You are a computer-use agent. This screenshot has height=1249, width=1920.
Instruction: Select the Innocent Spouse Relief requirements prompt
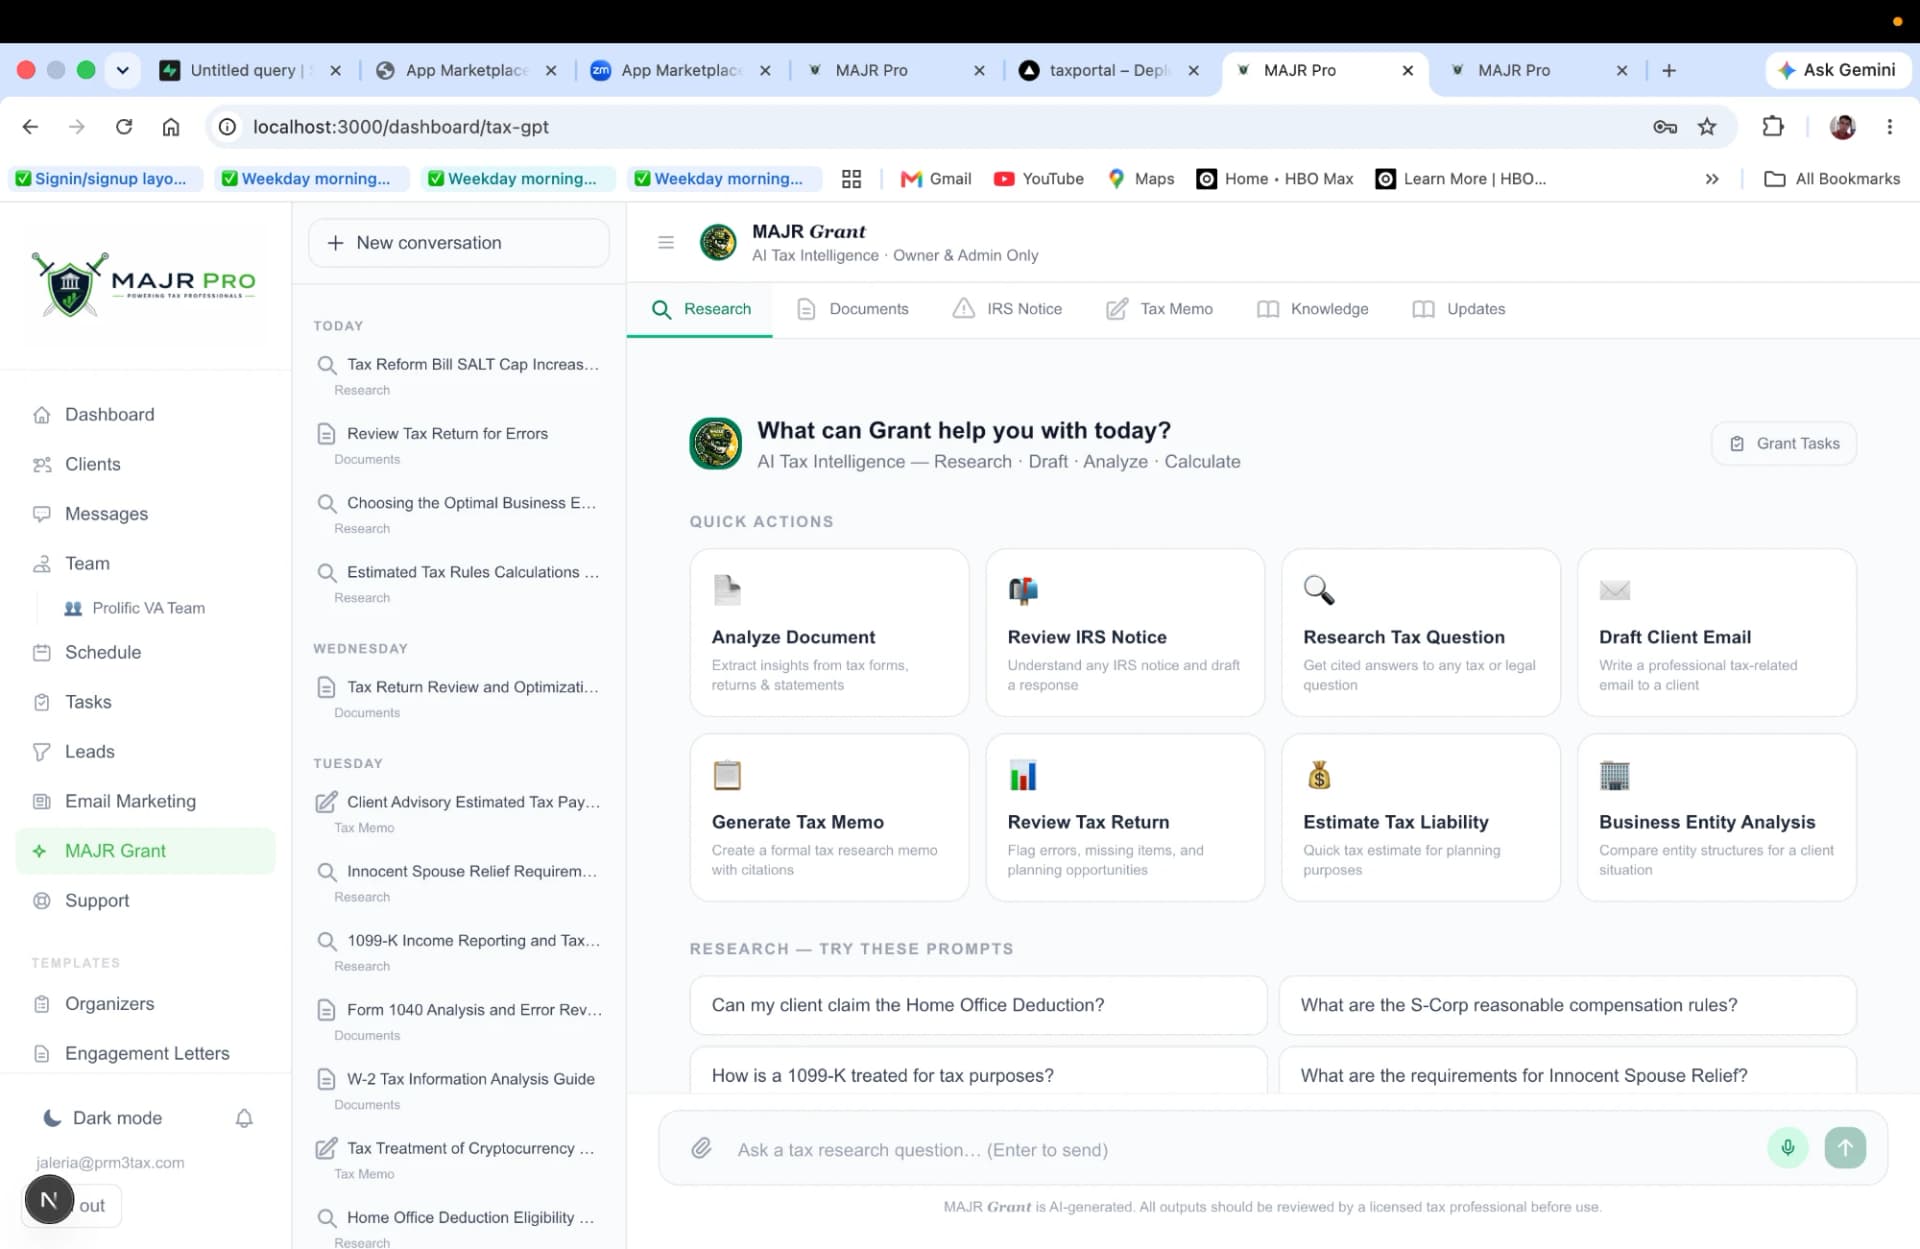pyautogui.click(x=1567, y=1072)
